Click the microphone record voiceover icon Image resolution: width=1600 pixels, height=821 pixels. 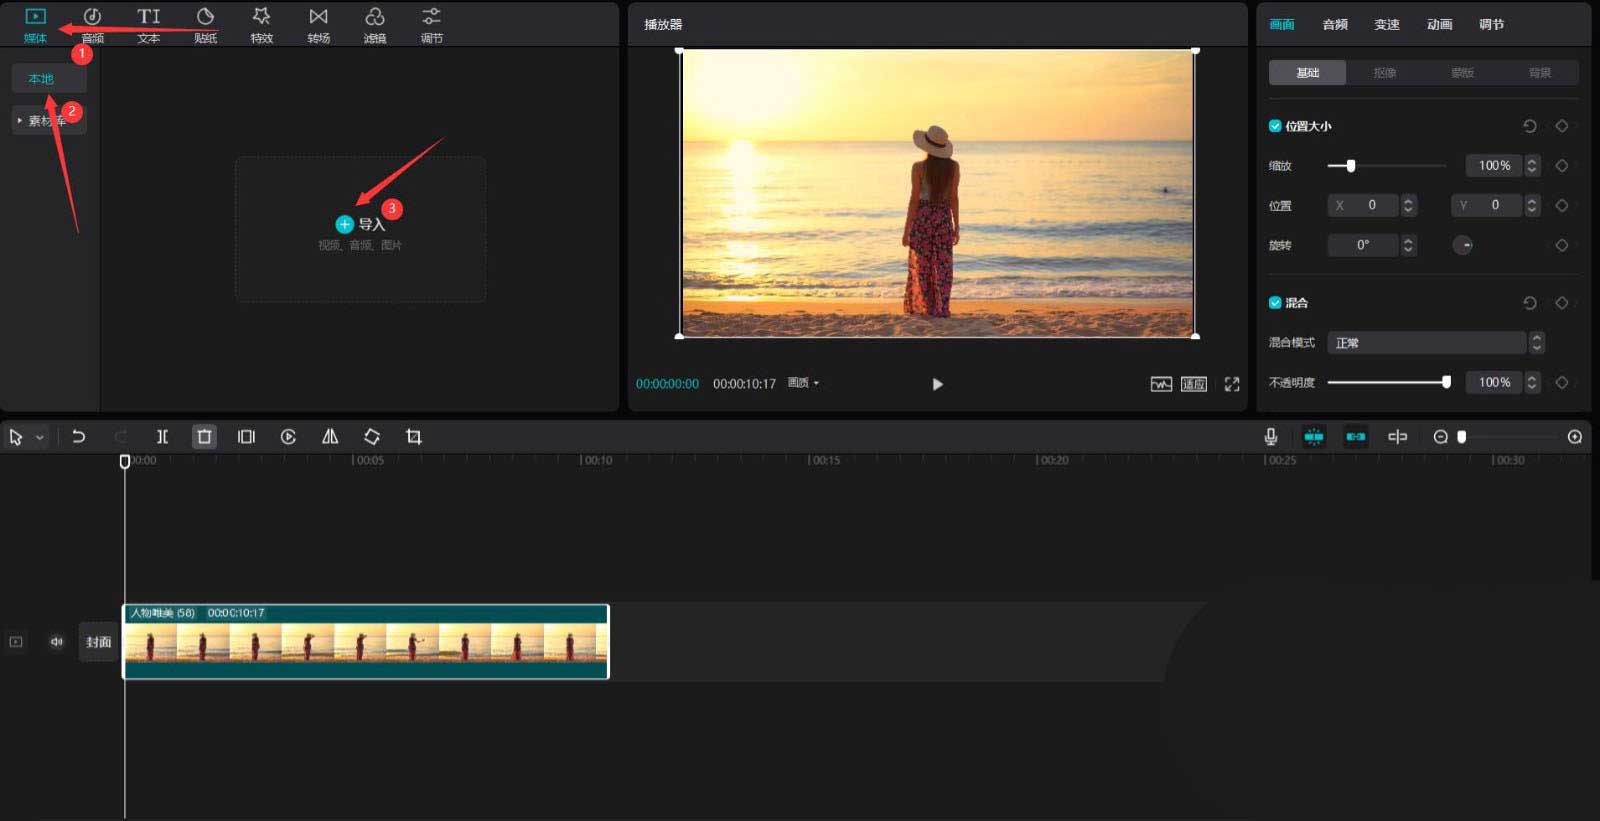(x=1270, y=437)
